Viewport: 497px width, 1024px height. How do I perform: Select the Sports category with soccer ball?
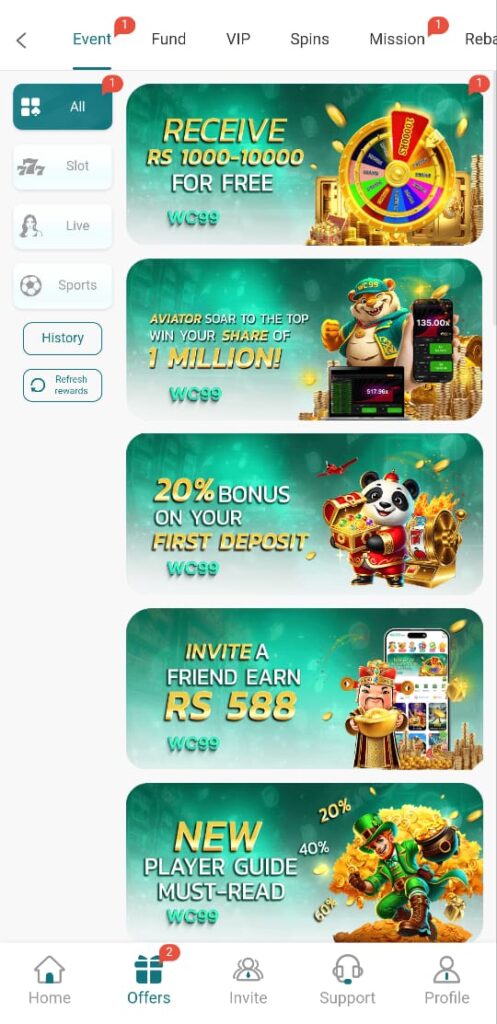tap(63, 285)
